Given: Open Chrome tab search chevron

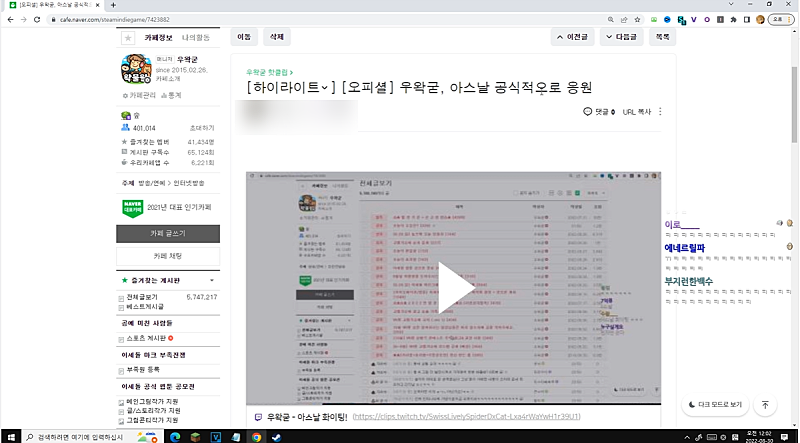Looking at the screenshot, I should (731, 5).
